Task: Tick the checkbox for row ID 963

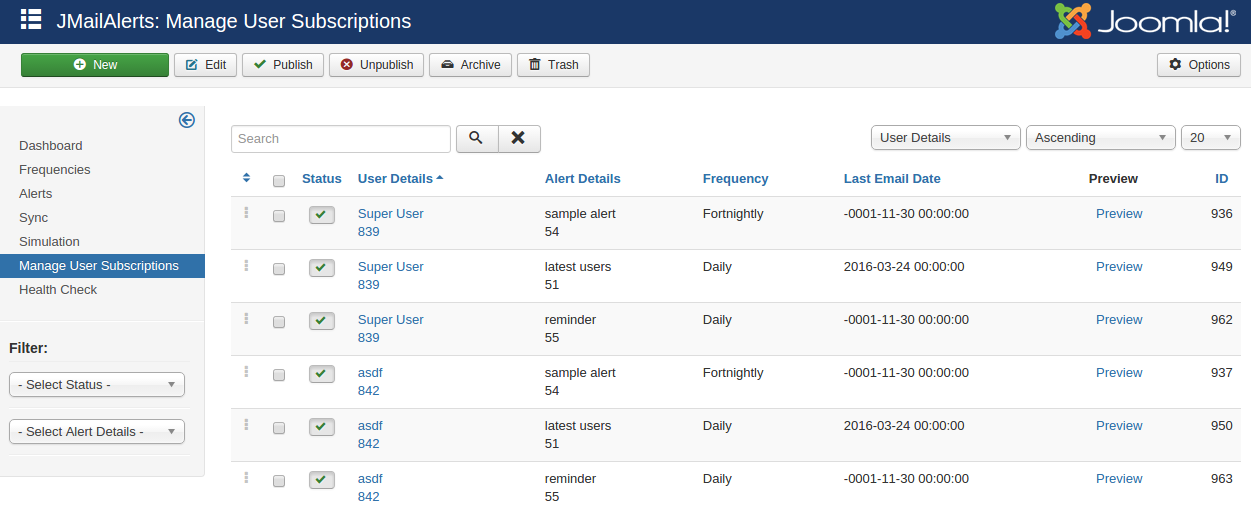Action: (x=279, y=481)
